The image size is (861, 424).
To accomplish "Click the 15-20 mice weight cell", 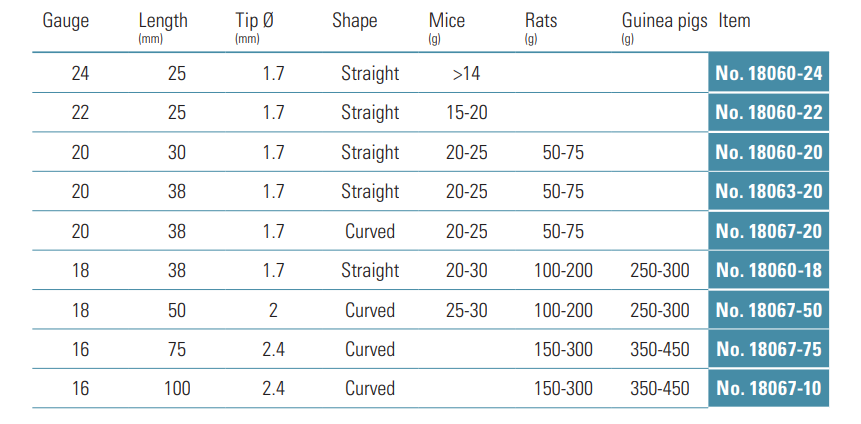I will pos(467,112).
